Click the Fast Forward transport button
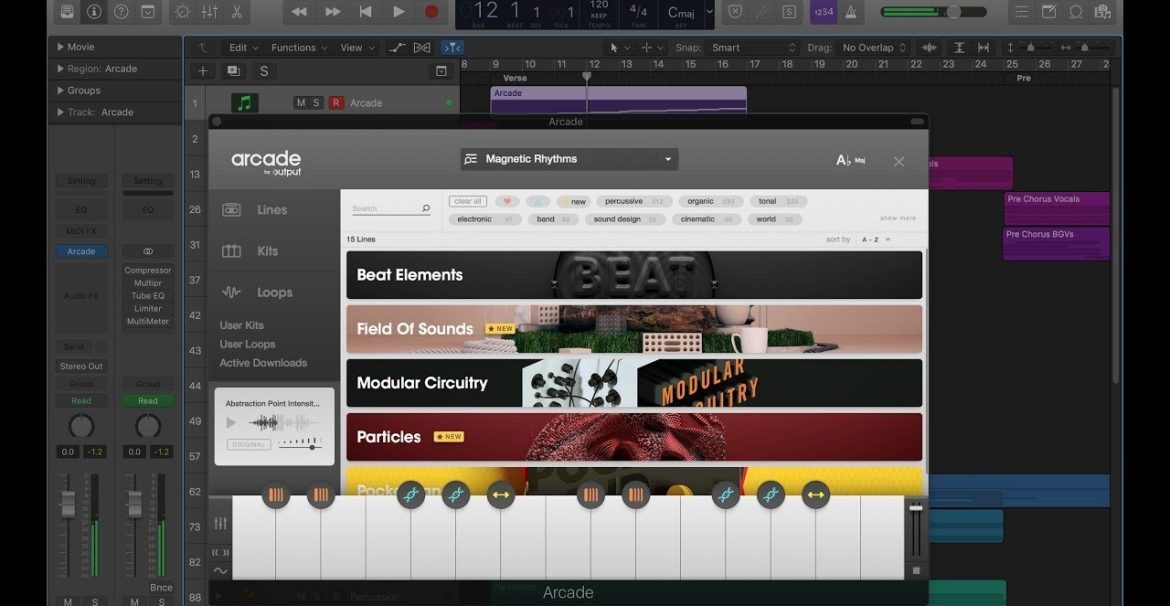The width and height of the screenshot is (1170, 606). pyautogui.click(x=333, y=11)
